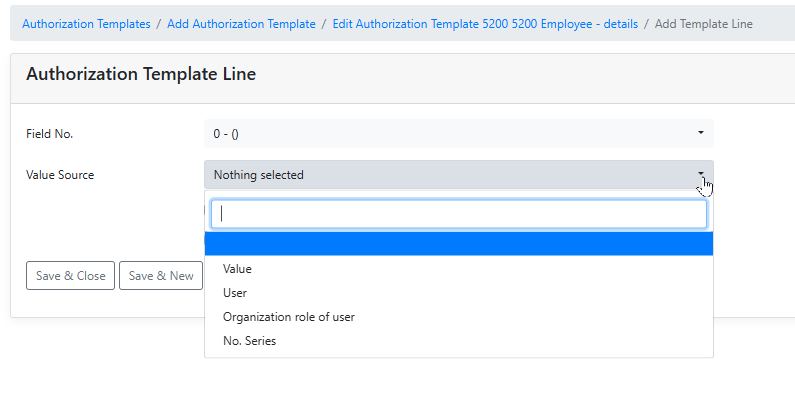Go to Authorization Templates breadcrumb link
Screen dimensions: 795x411
pyautogui.click(x=86, y=23)
